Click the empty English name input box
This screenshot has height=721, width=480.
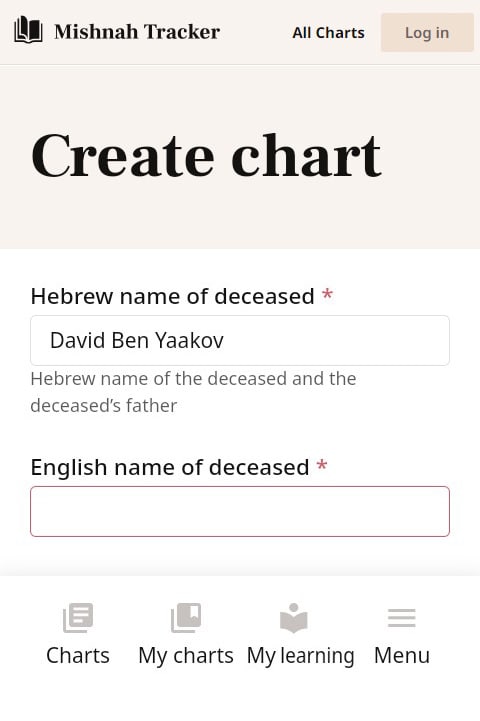(240, 511)
